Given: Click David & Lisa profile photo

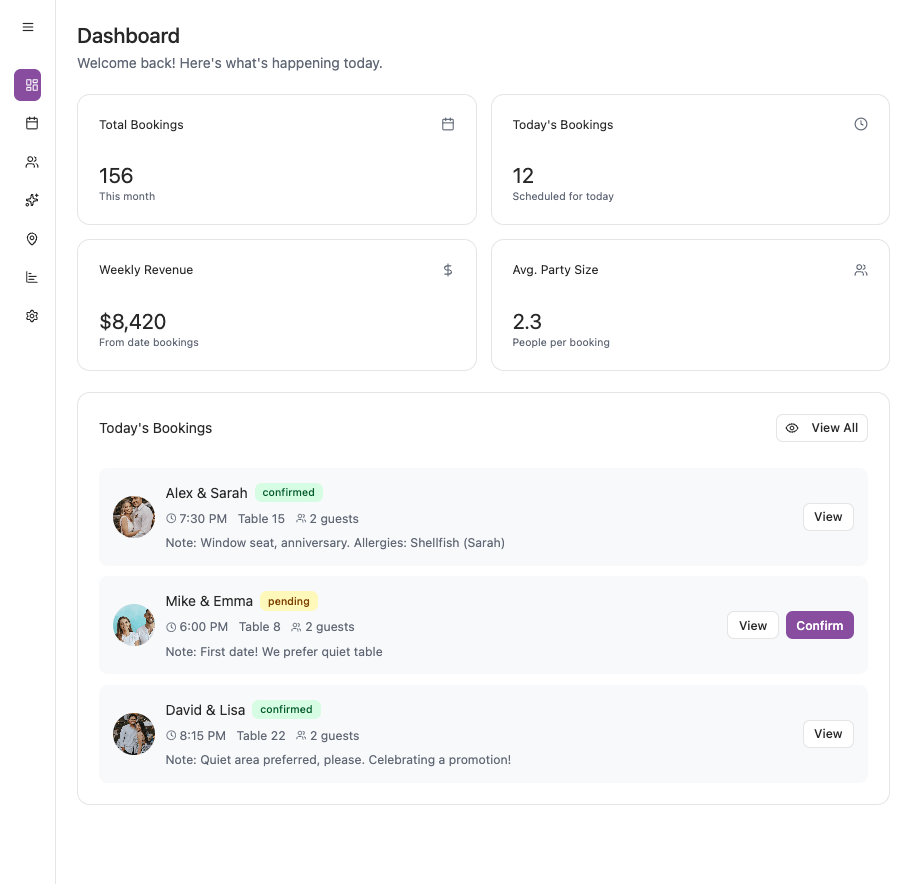Looking at the screenshot, I should [134, 734].
